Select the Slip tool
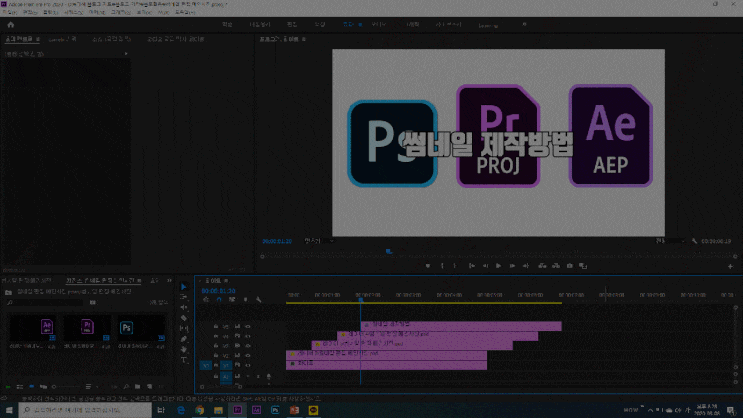Screen dimensions: 743x418 click(184, 328)
